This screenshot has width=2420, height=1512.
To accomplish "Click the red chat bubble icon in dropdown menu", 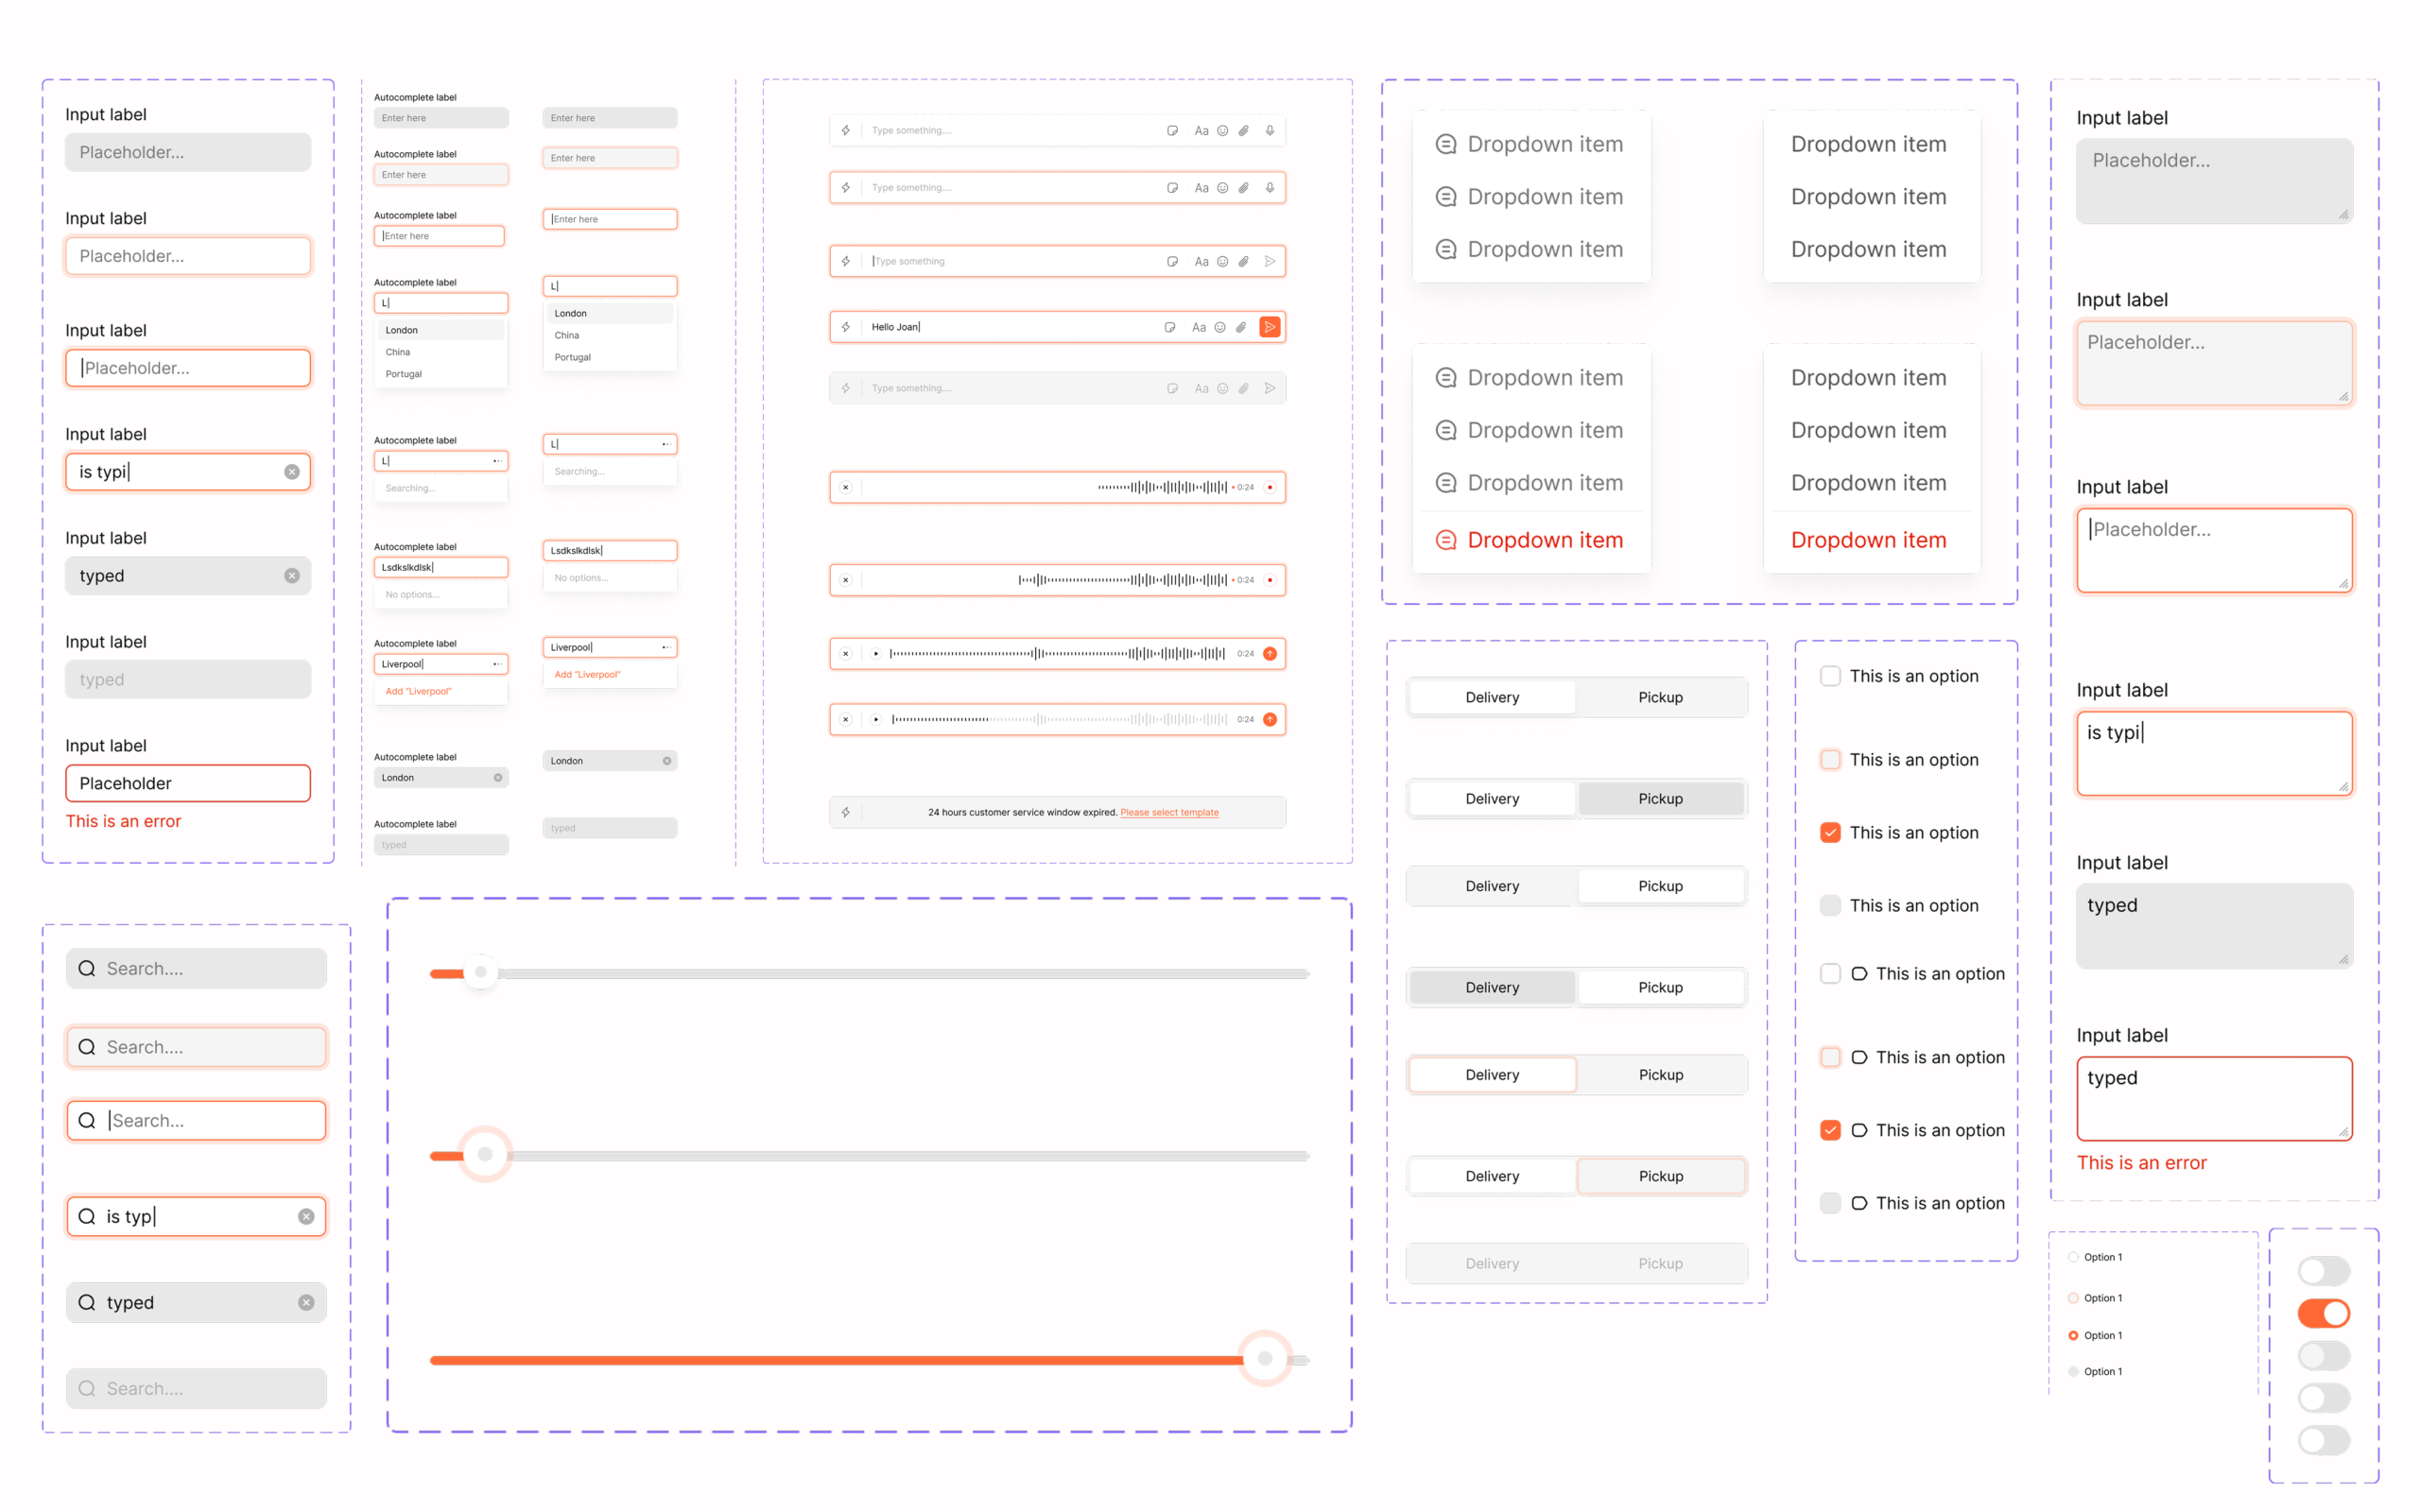I will (1446, 540).
